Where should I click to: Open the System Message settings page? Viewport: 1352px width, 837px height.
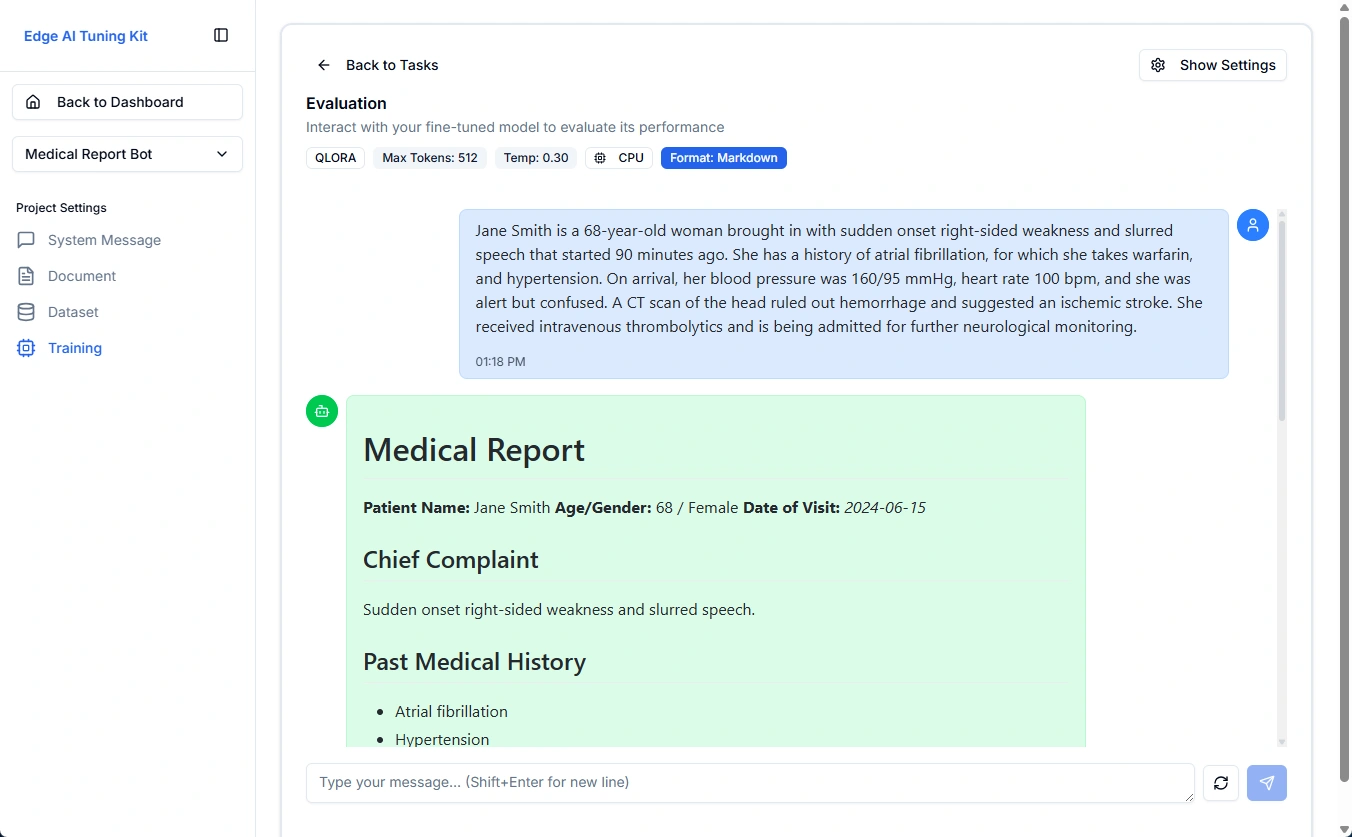tap(104, 240)
